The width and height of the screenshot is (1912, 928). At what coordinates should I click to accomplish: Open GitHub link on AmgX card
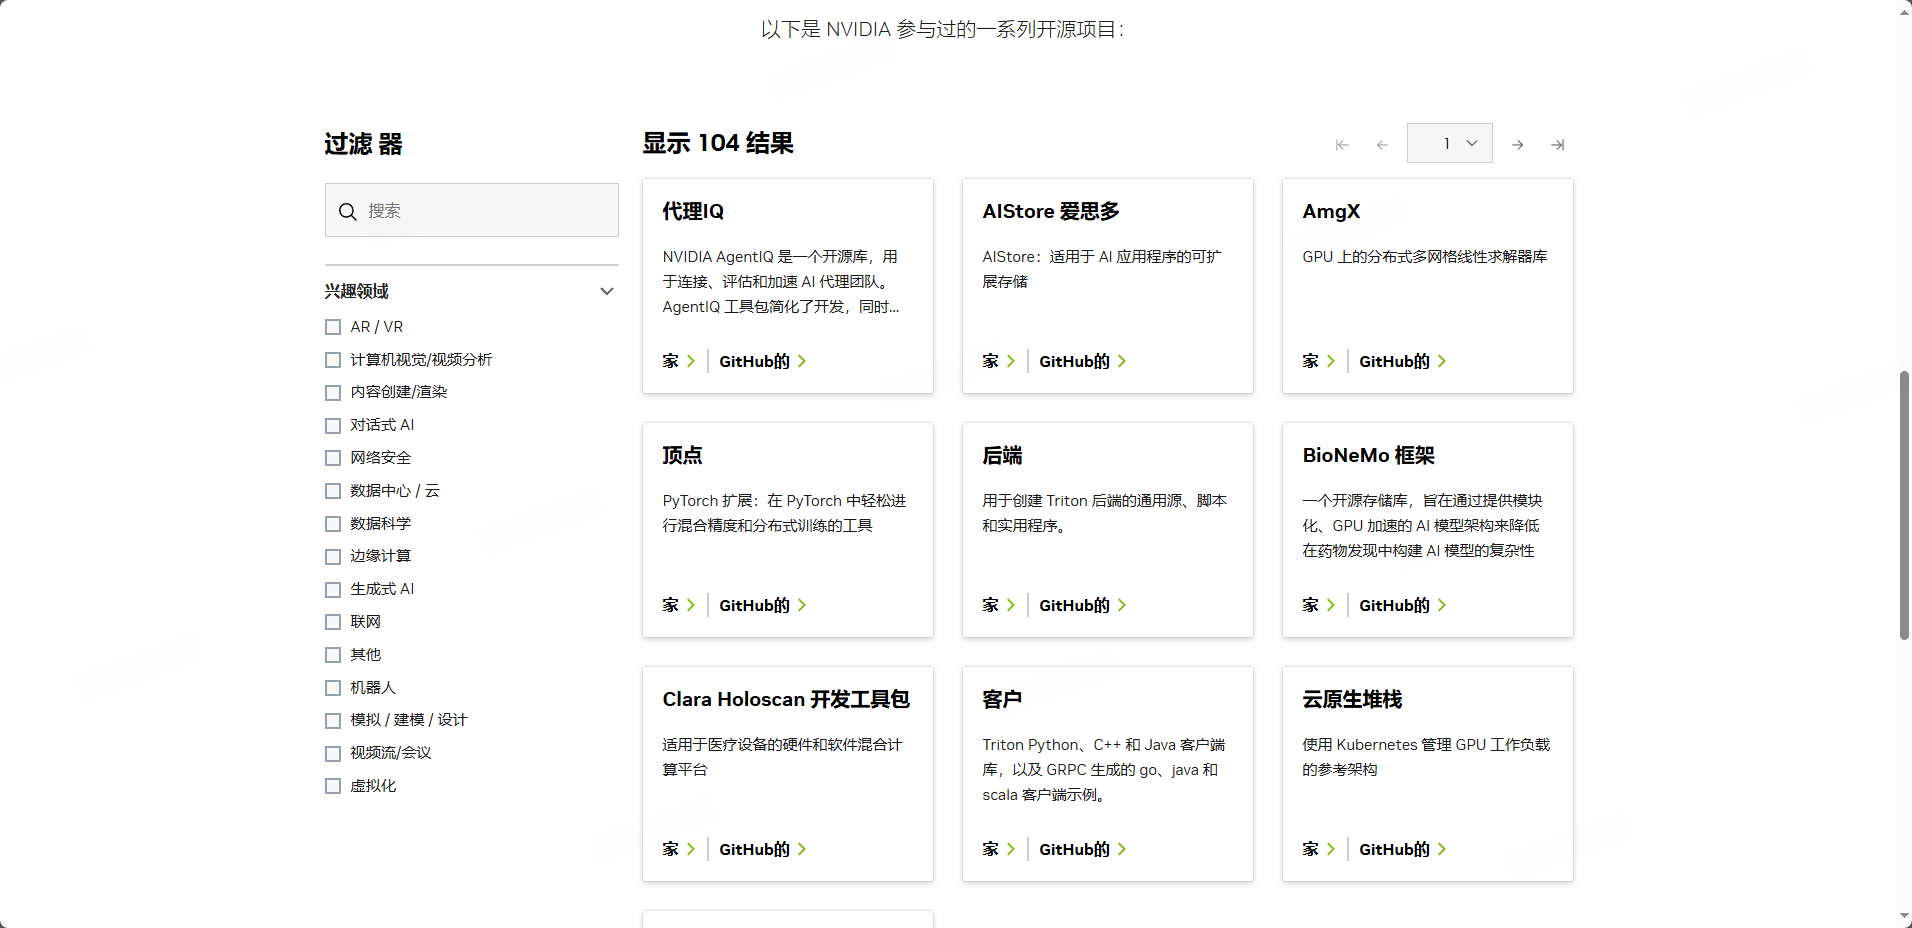pyautogui.click(x=1403, y=361)
